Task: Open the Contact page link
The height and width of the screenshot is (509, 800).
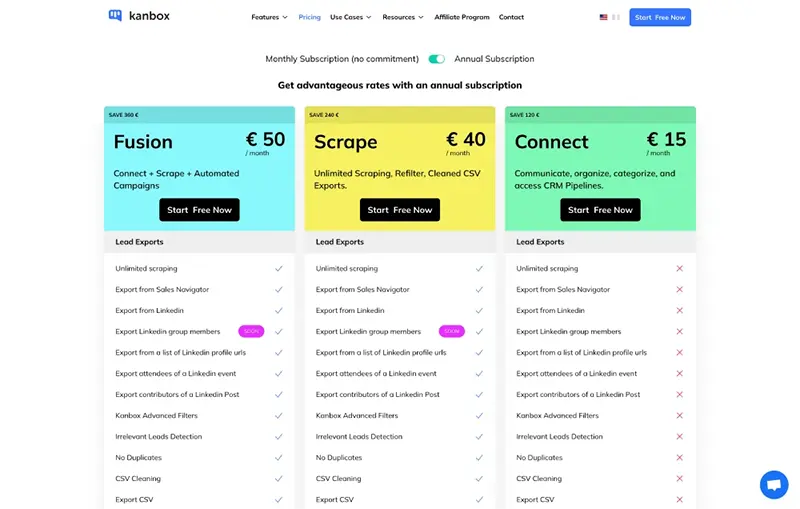Action: point(511,17)
